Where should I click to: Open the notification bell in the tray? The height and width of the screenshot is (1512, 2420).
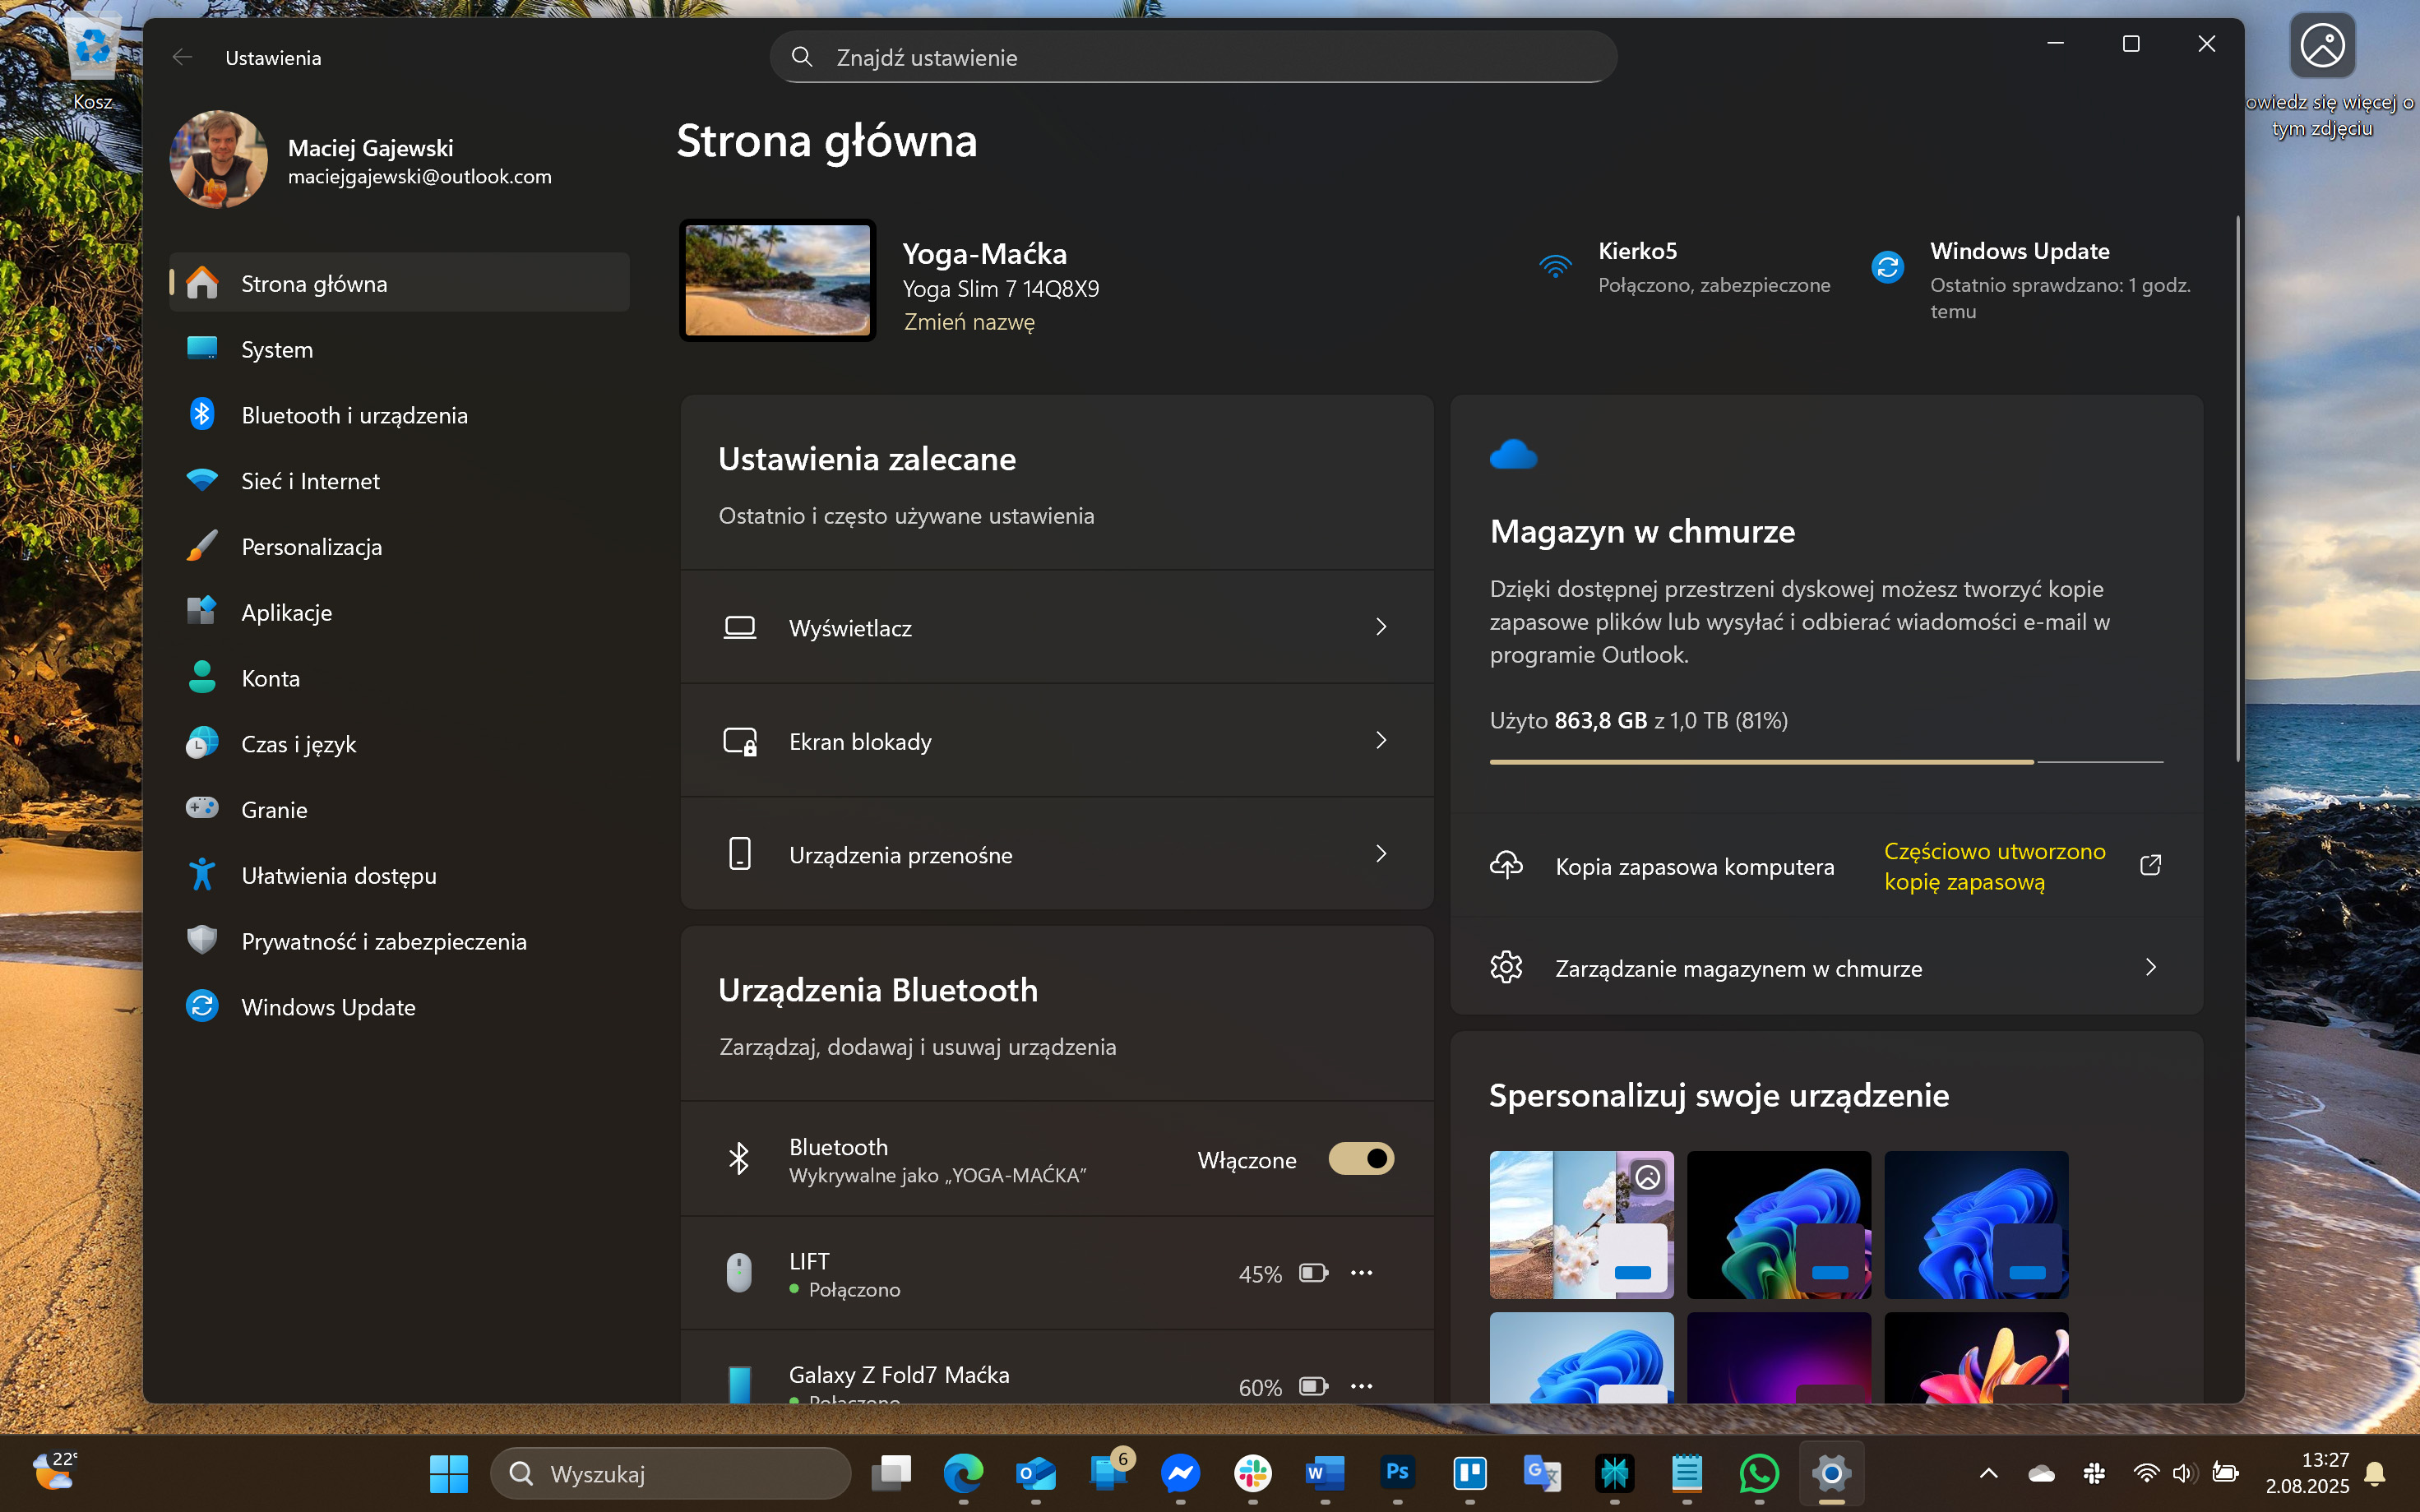2375,1473
